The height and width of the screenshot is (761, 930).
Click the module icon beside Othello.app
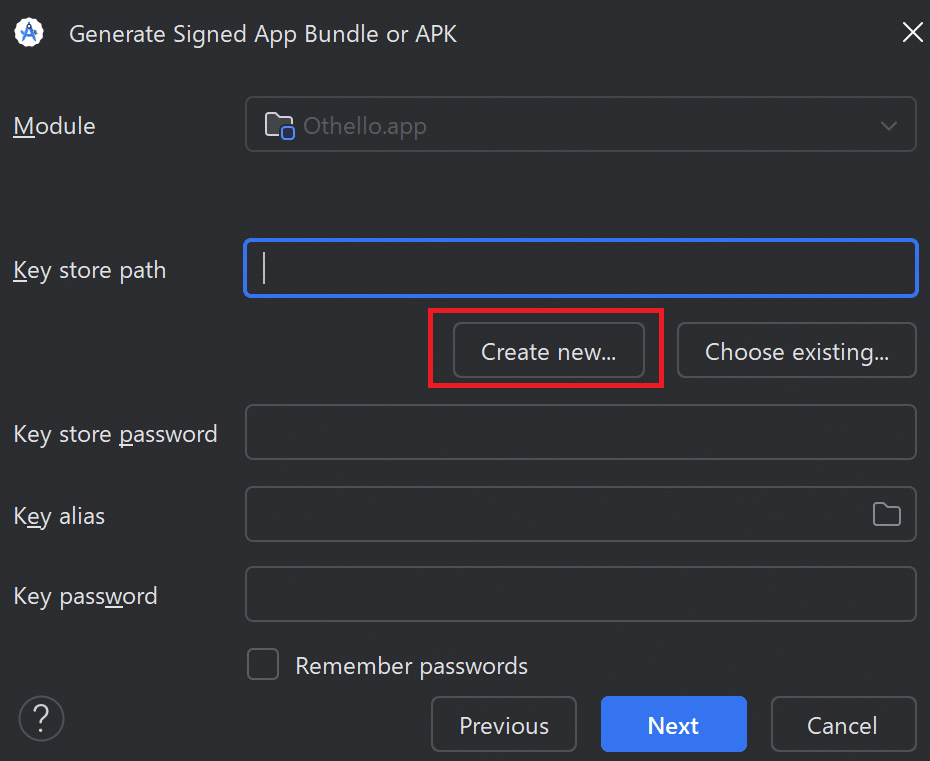coord(278,124)
